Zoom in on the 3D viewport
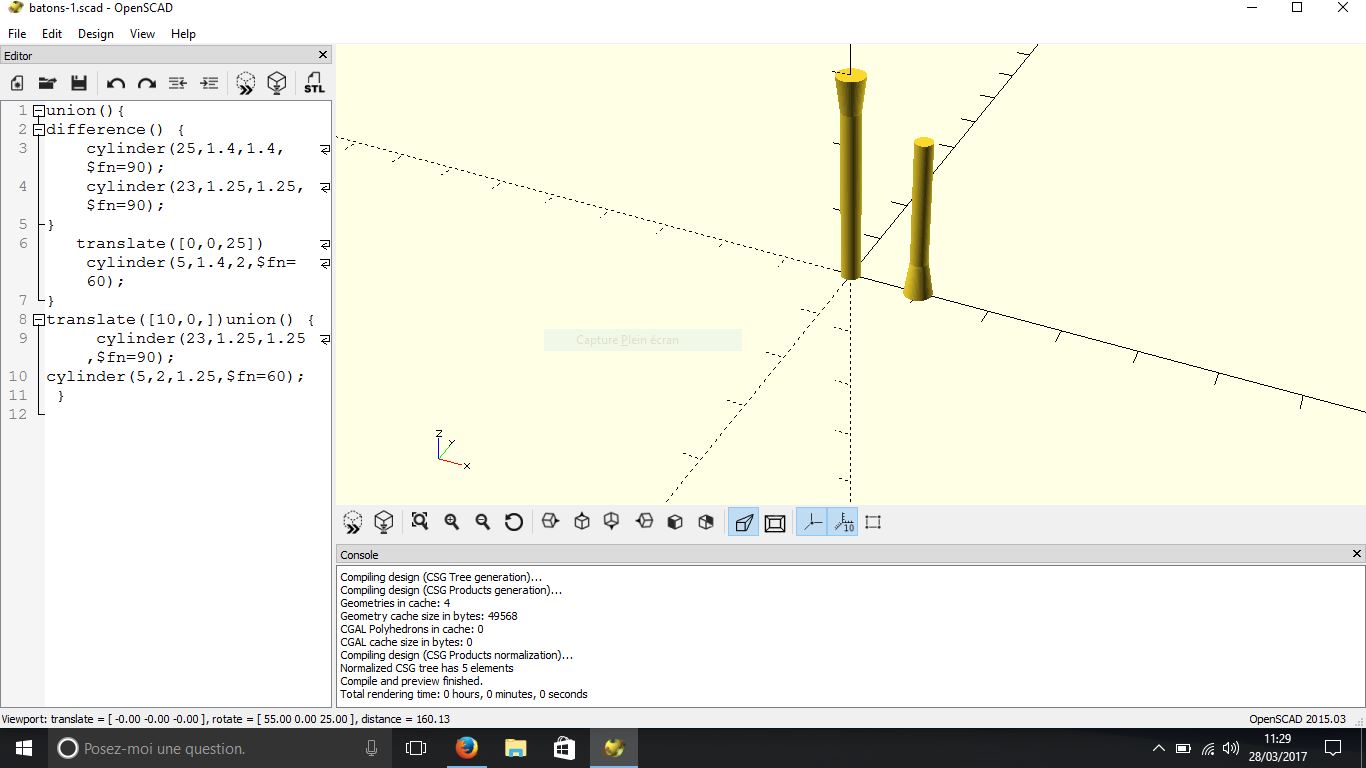The image size is (1366, 768). coord(451,522)
